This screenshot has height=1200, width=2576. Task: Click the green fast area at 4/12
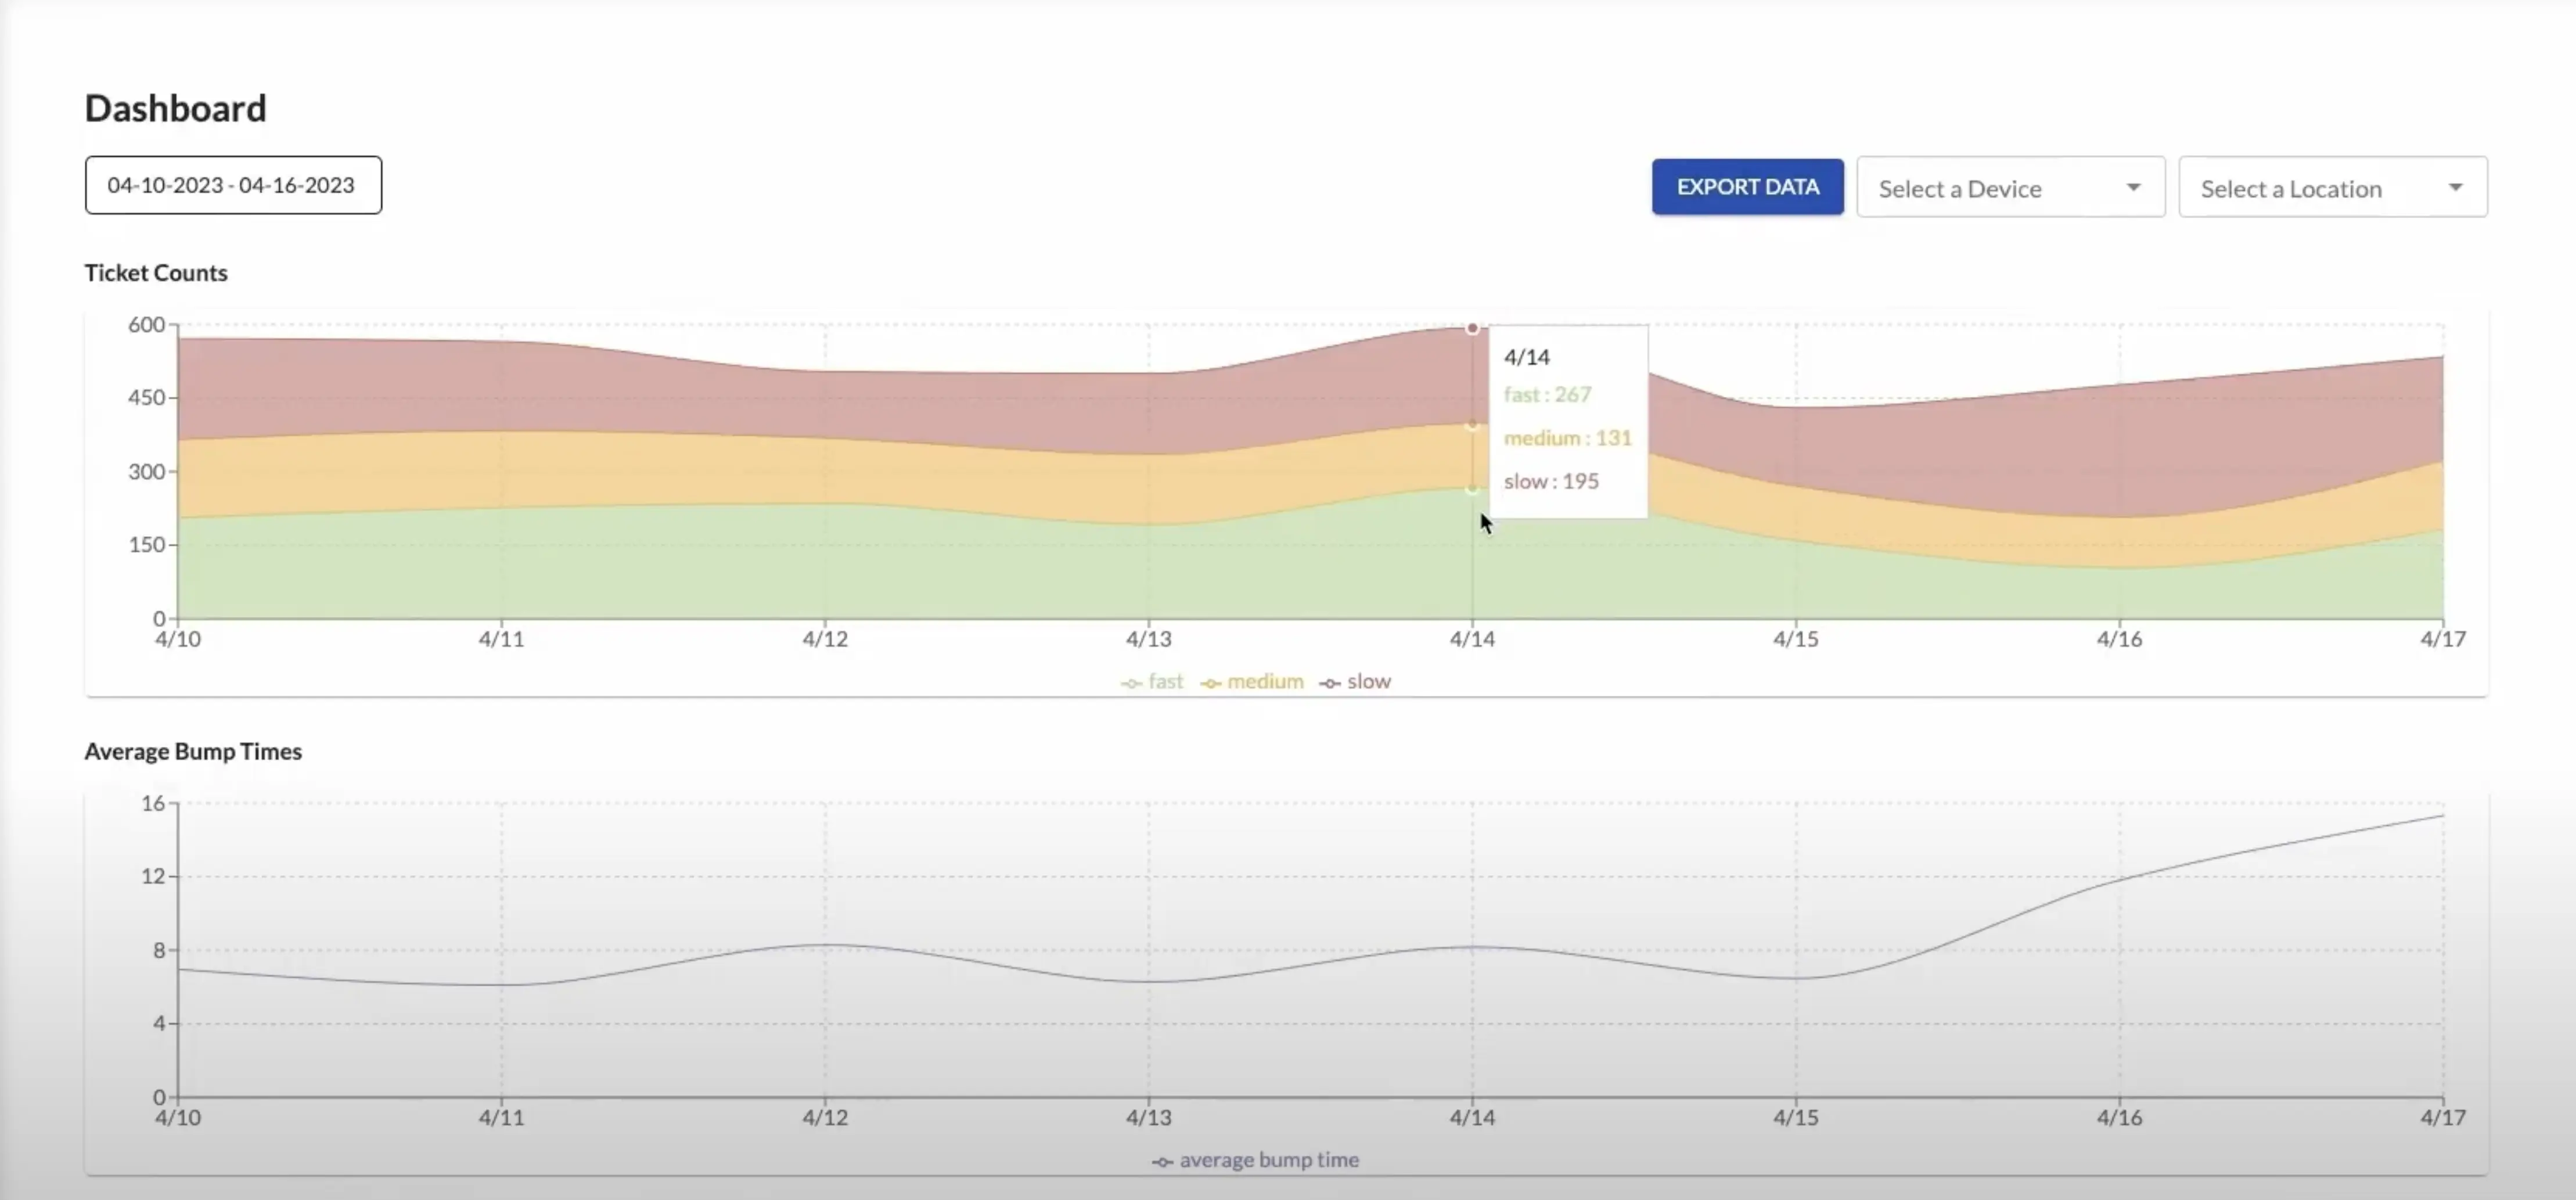(825, 560)
